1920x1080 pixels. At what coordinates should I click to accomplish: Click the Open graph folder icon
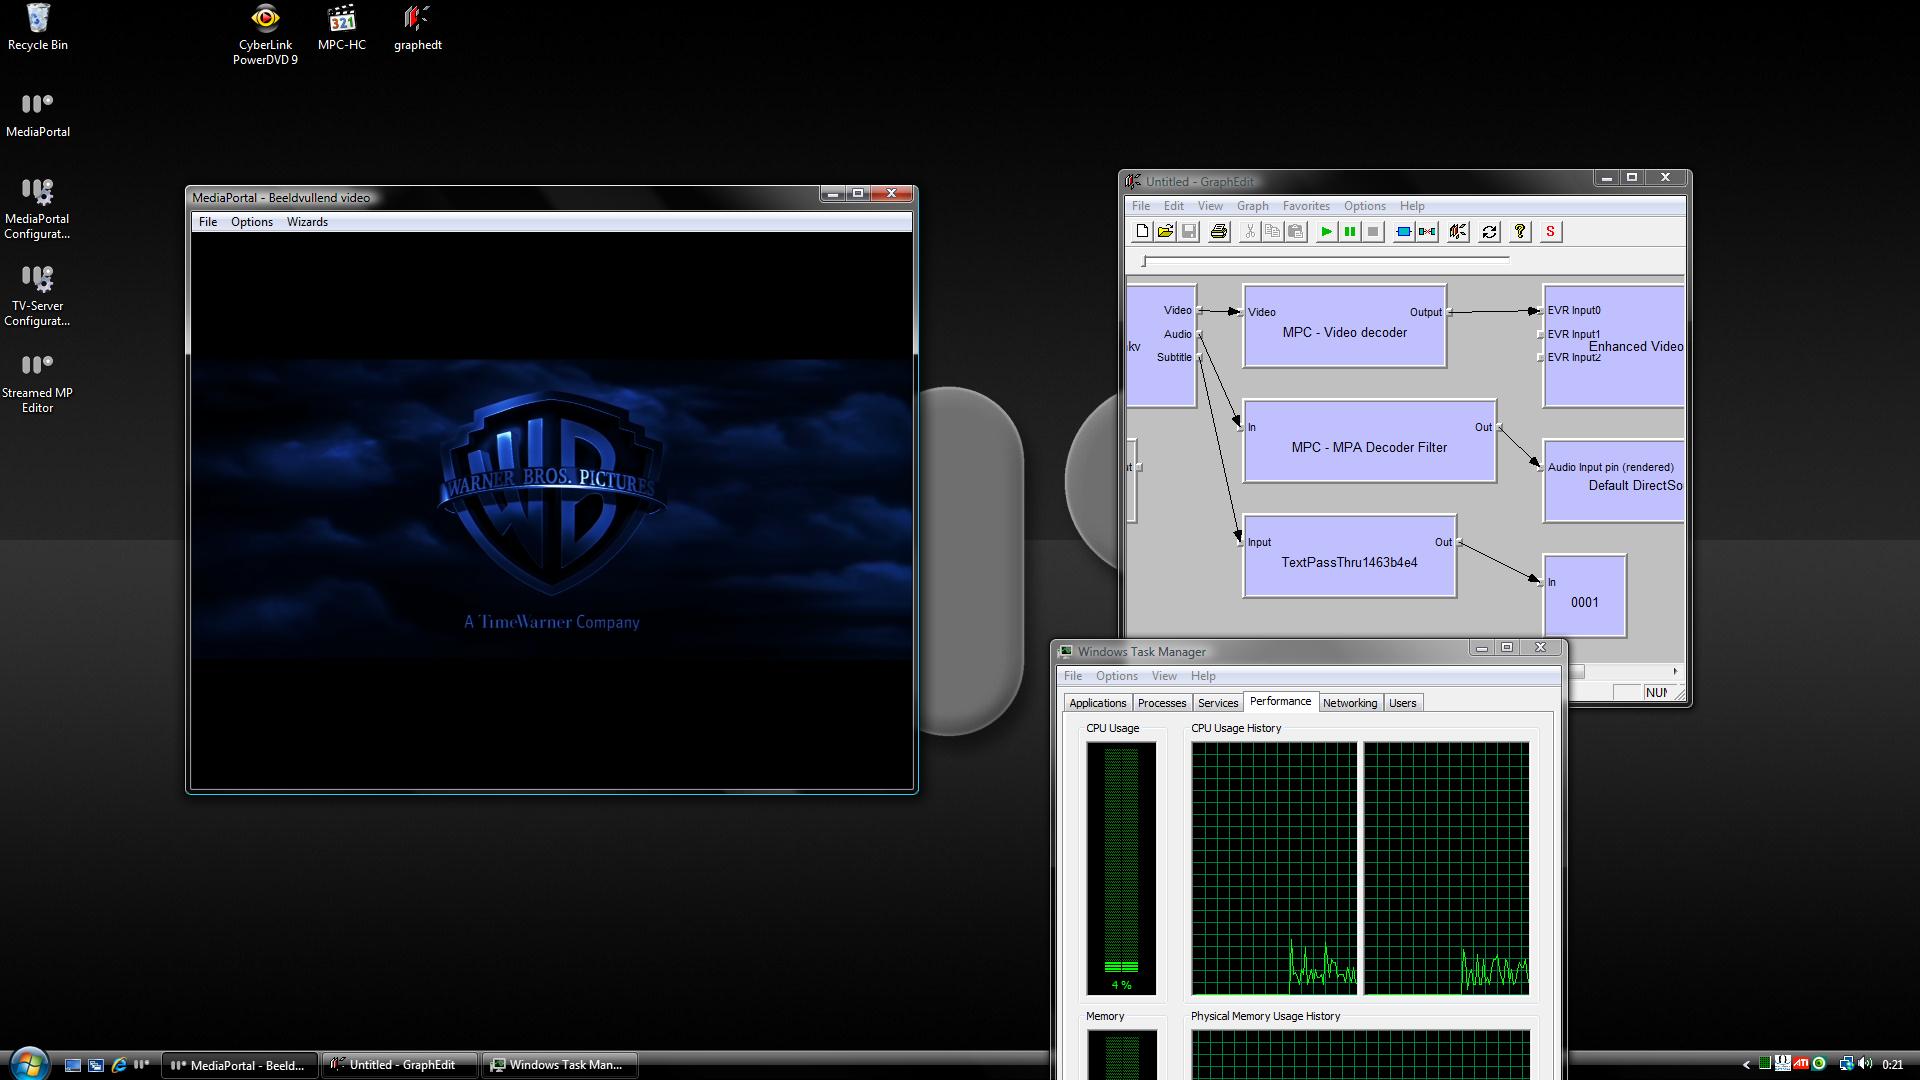tap(1165, 232)
